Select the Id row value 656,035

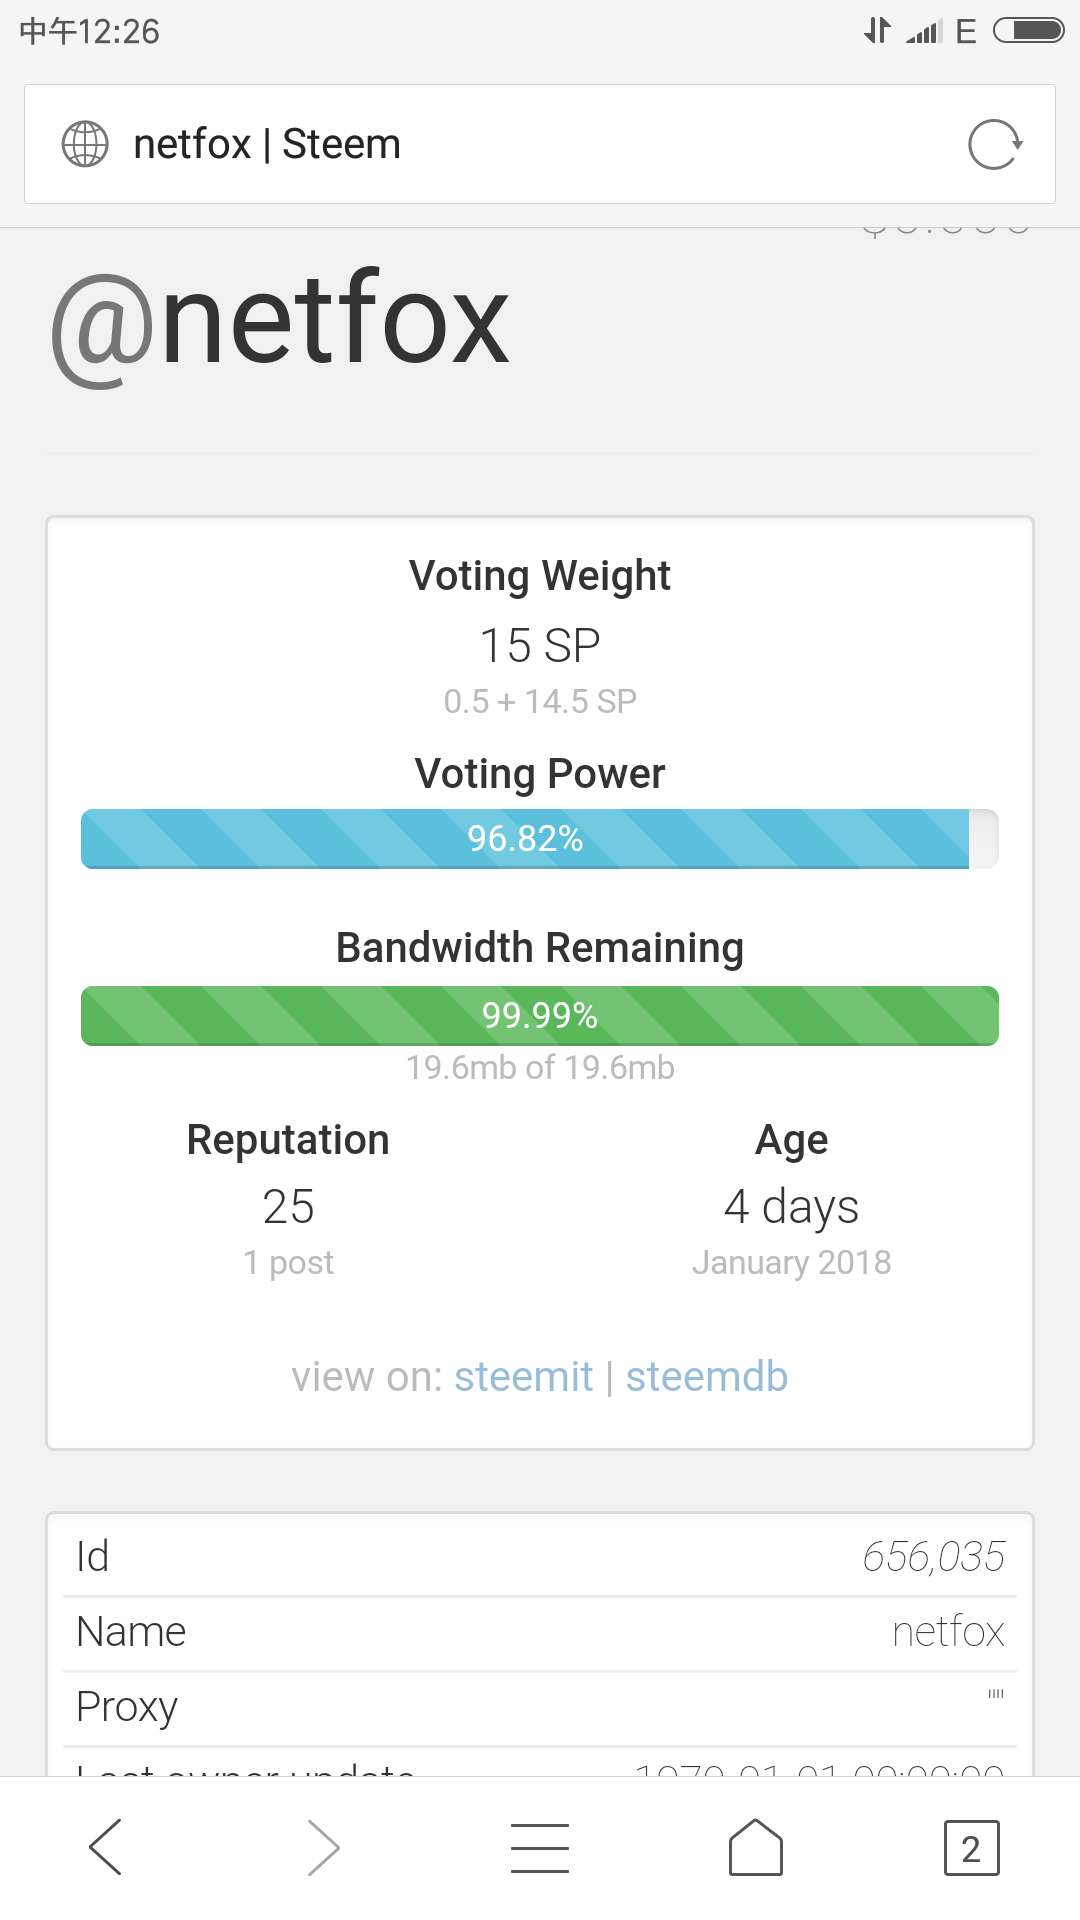coord(933,1556)
